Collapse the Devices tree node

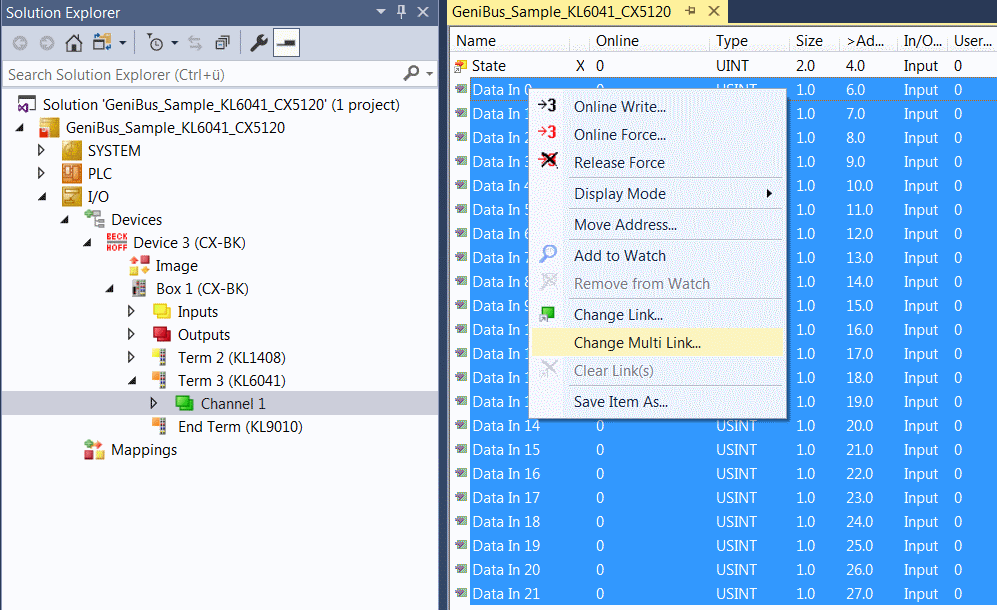(x=65, y=219)
